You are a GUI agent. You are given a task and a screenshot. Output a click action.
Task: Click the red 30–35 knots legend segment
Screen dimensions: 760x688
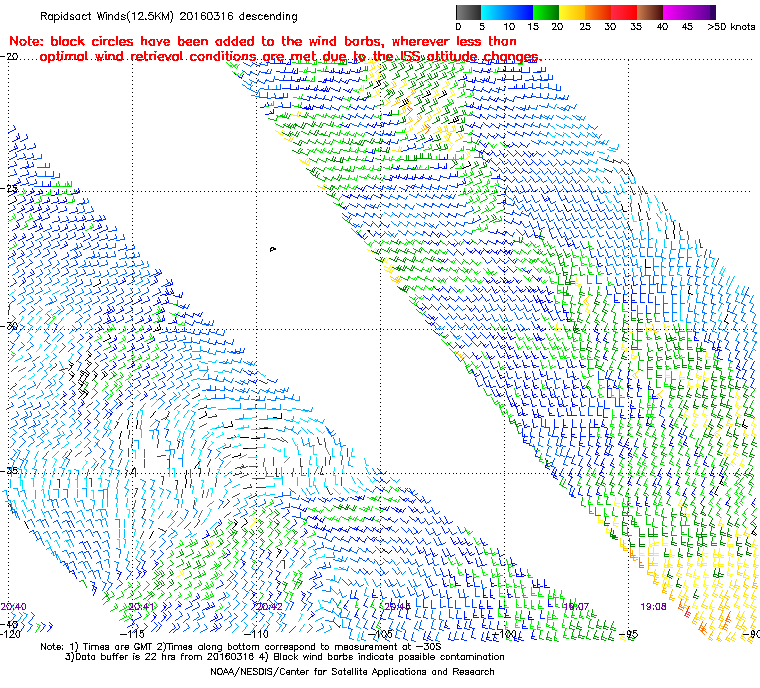(x=624, y=12)
